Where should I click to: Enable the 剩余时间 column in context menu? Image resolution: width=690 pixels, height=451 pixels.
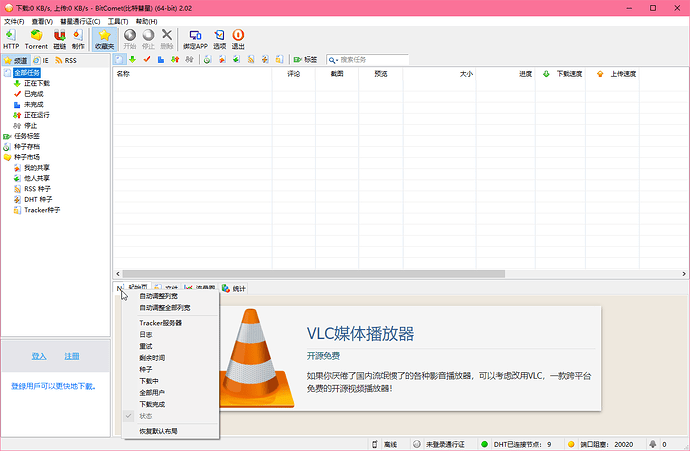point(170,358)
